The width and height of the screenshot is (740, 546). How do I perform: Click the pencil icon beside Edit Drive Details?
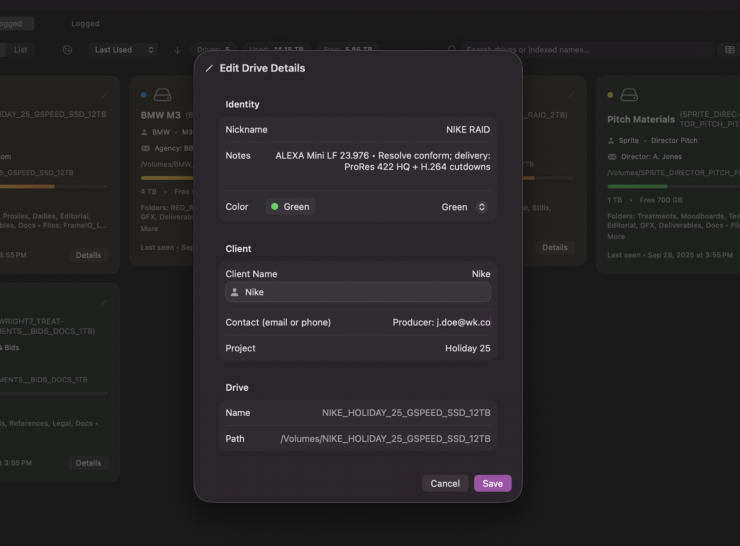pos(209,69)
